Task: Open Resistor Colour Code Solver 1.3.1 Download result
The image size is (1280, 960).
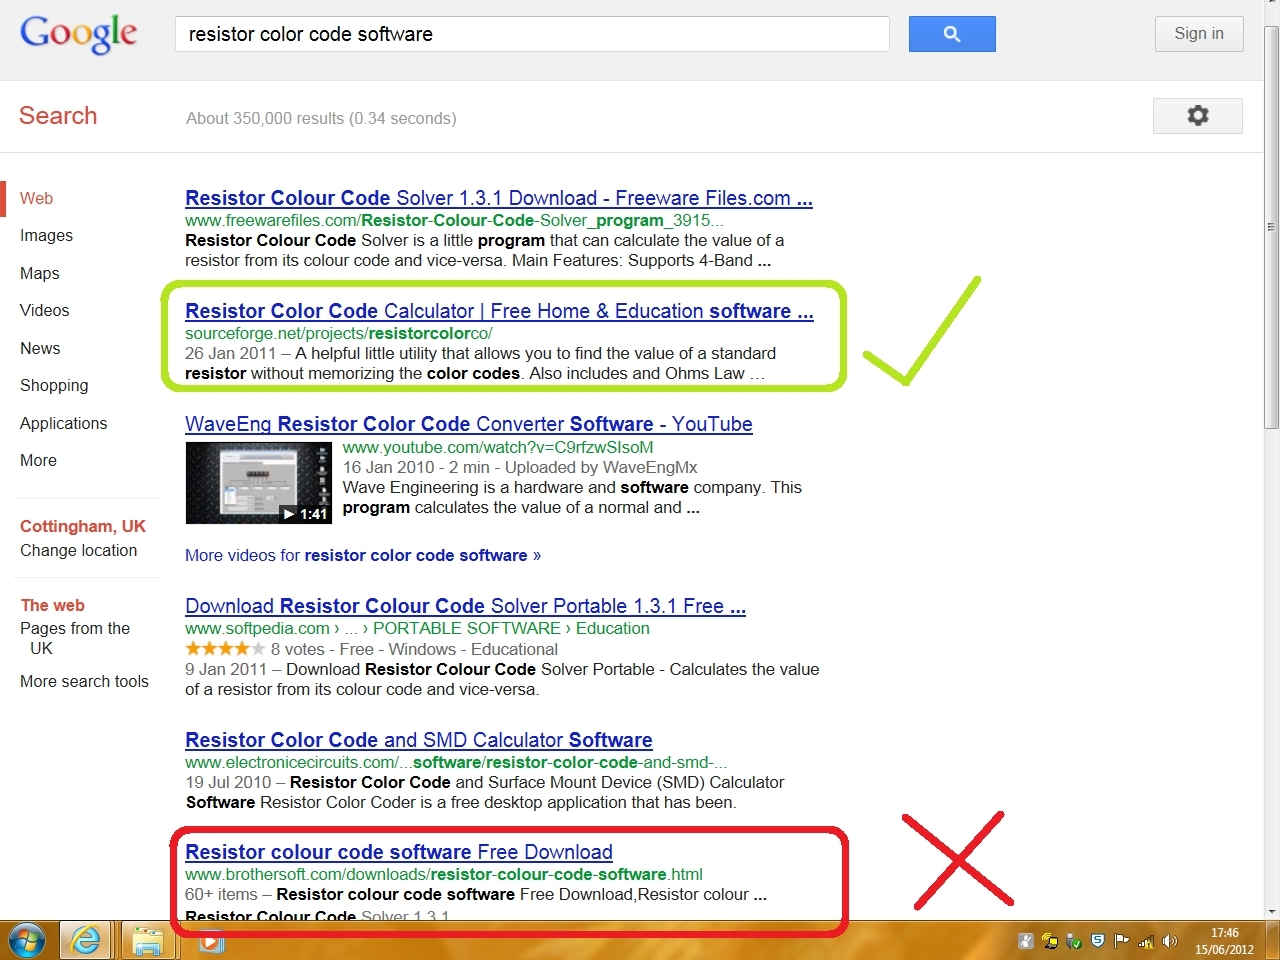Action: [x=499, y=198]
